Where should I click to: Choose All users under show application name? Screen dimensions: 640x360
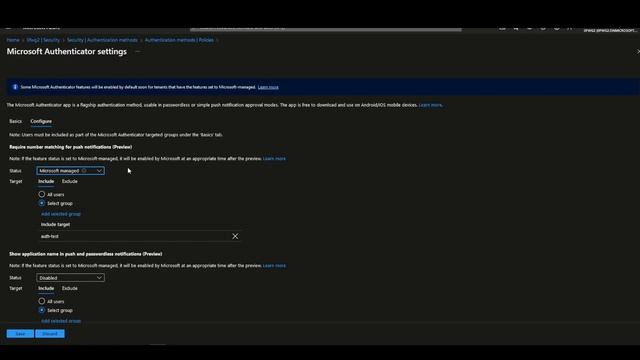click(42, 301)
